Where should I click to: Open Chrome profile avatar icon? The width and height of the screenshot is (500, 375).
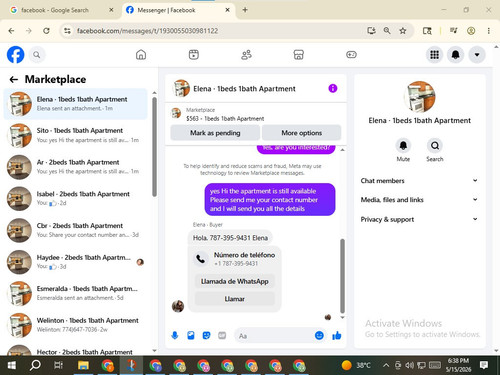471,31
